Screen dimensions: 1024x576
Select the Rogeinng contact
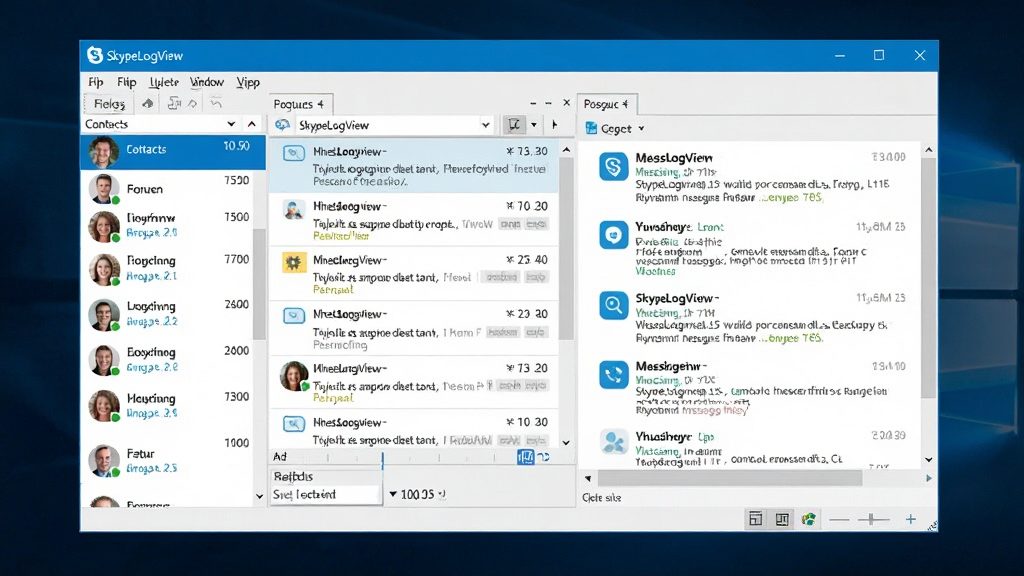pyautogui.click(x=168, y=268)
